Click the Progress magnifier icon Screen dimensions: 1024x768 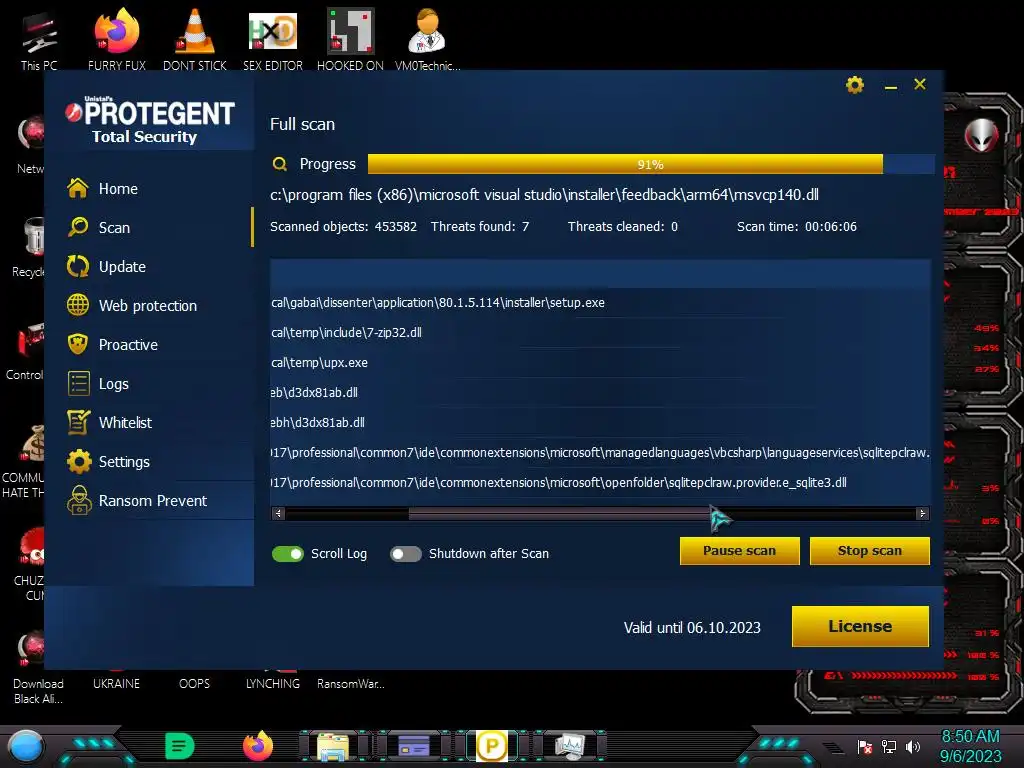(280, 164)
